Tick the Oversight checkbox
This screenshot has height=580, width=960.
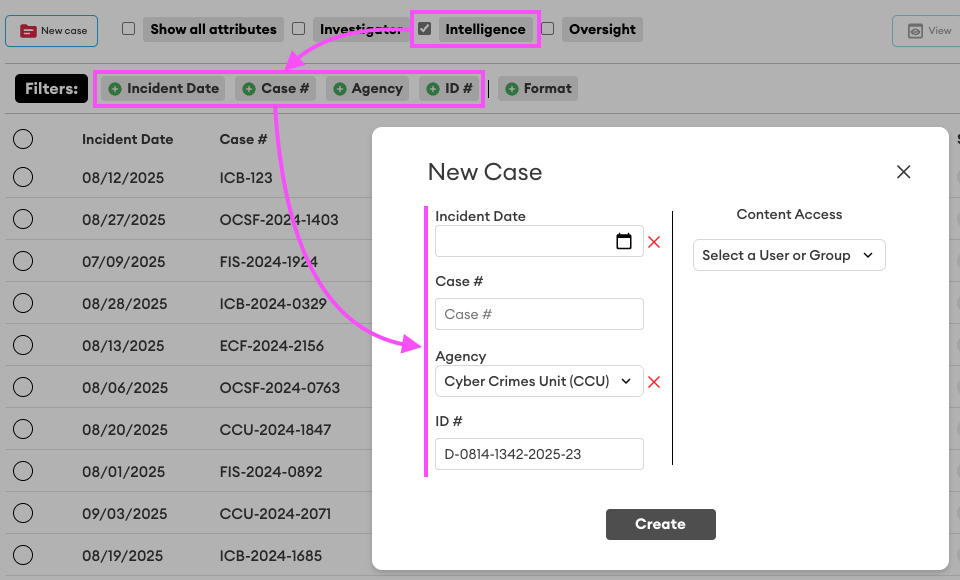548,29
